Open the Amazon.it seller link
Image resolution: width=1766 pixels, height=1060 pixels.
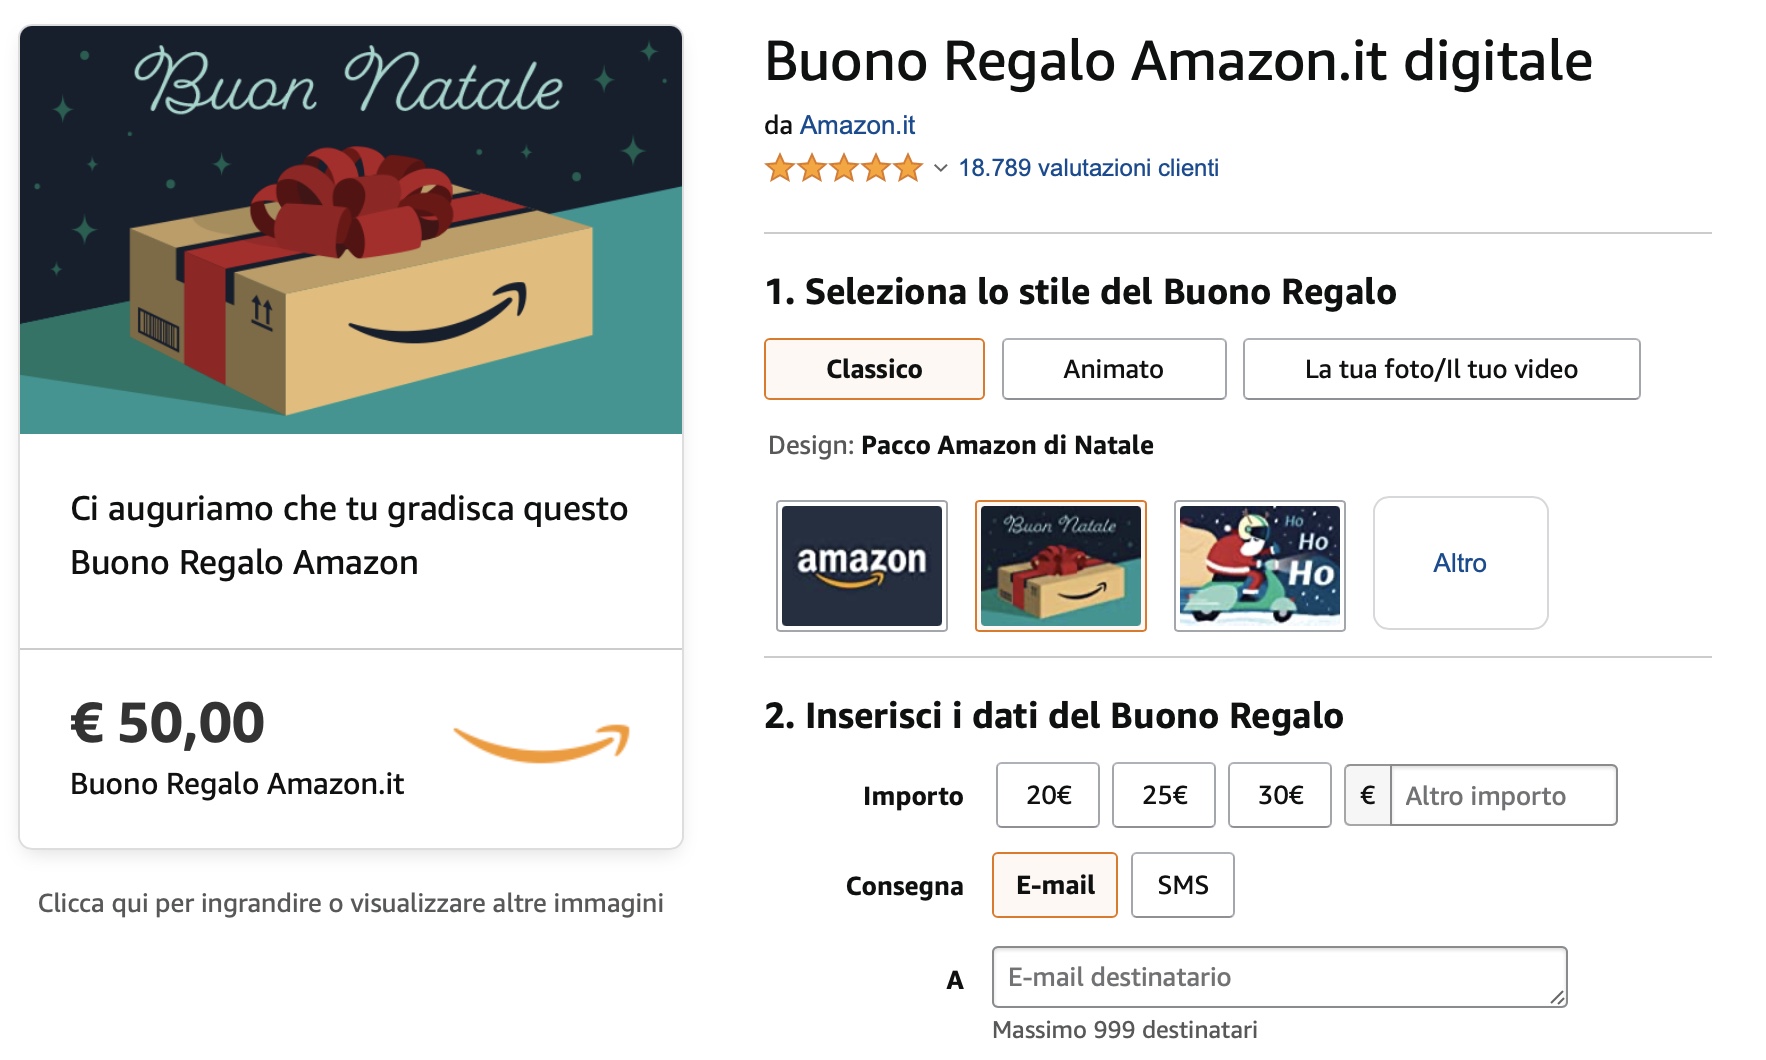(x=857, y=125)
